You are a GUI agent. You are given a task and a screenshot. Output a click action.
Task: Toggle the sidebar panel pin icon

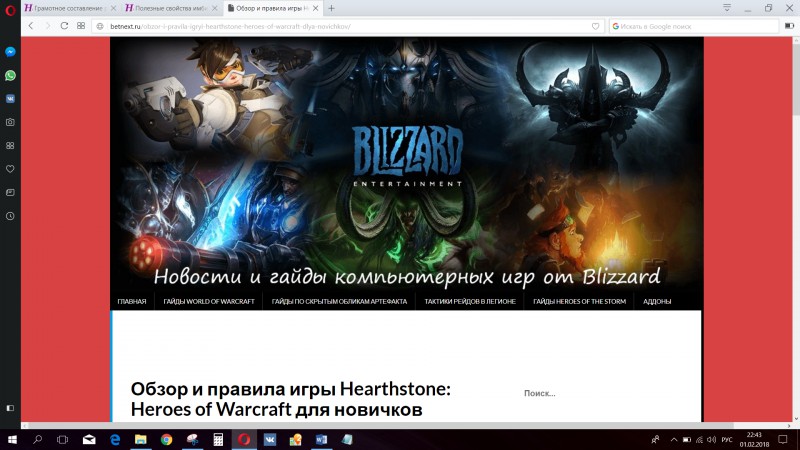tap(10, 408)
